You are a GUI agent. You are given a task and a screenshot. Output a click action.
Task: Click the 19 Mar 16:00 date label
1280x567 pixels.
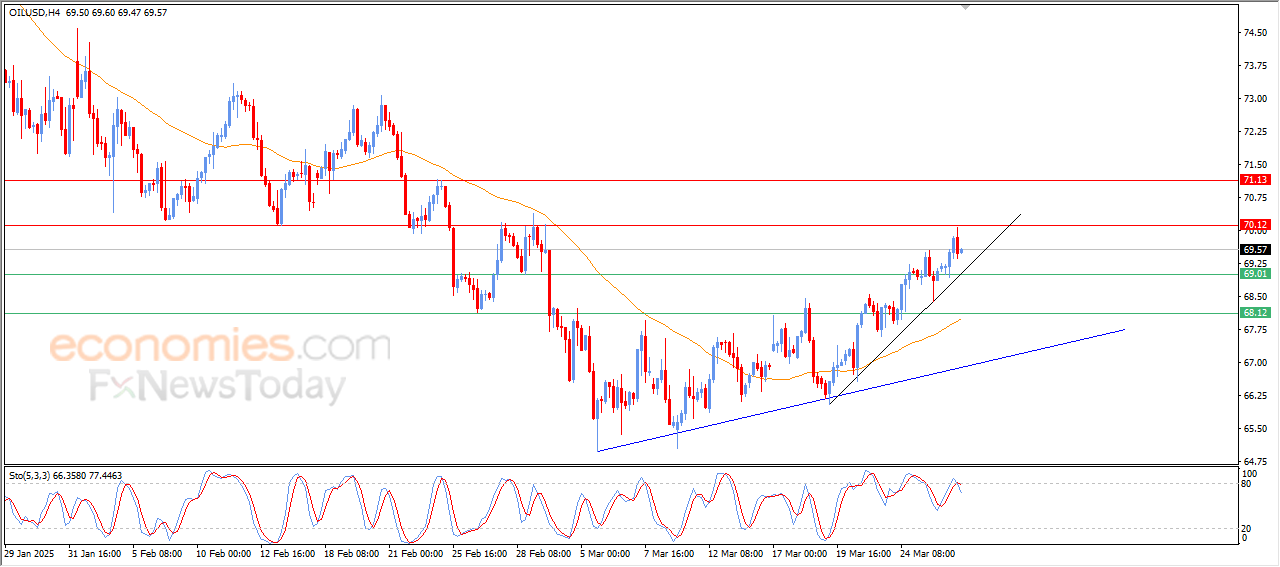tap(863, 552)
